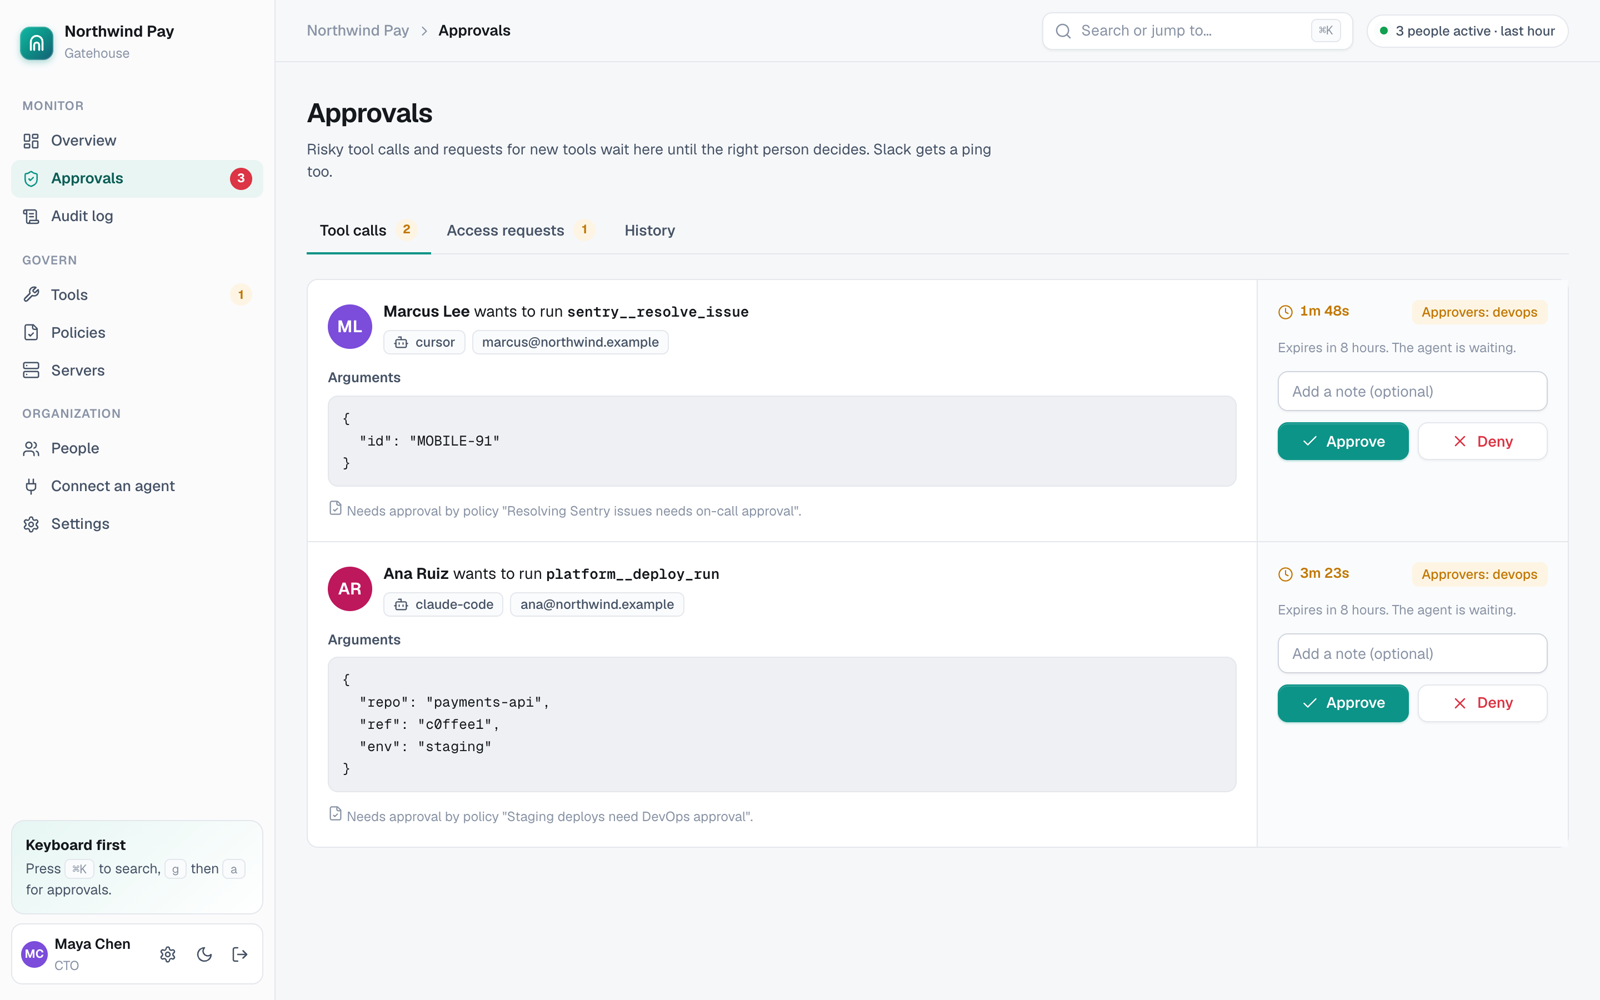The image size is (1600, 1000).
Task: Click the Sentry on-call policy note
Action: coord(565,510)
